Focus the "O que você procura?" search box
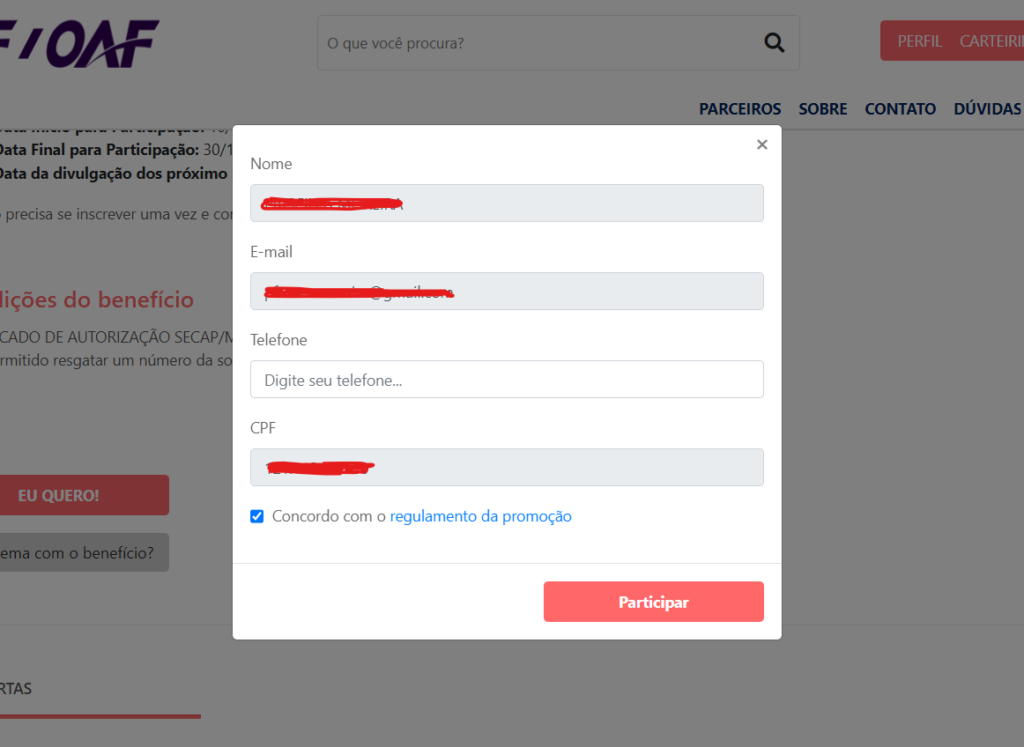The width and height of the screenshot is (1024, 747). click(x=540, y=43)
